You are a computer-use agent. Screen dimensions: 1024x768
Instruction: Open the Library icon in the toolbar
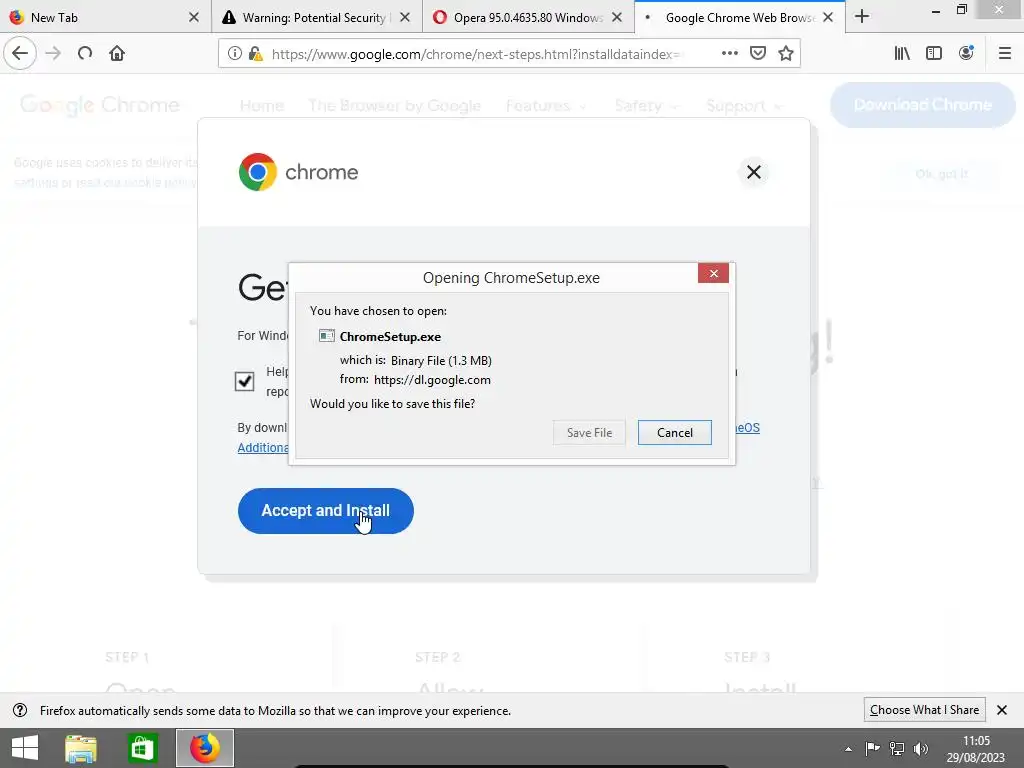pos(902,53)
